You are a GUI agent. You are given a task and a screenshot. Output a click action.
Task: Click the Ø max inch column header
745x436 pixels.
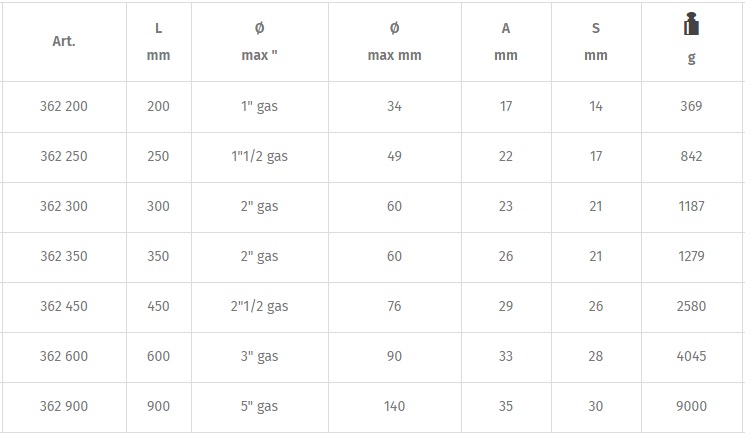coord(260,42)
